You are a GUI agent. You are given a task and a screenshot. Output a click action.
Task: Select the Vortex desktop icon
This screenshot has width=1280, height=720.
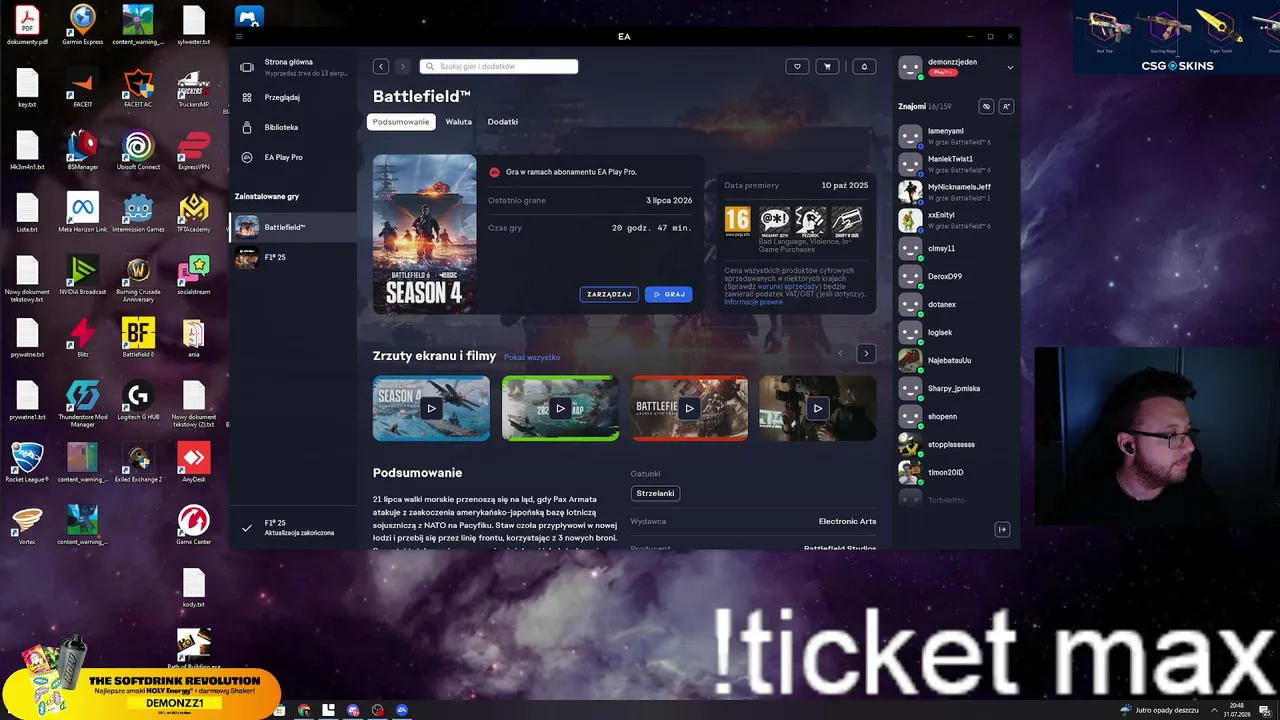click(27, 525)
